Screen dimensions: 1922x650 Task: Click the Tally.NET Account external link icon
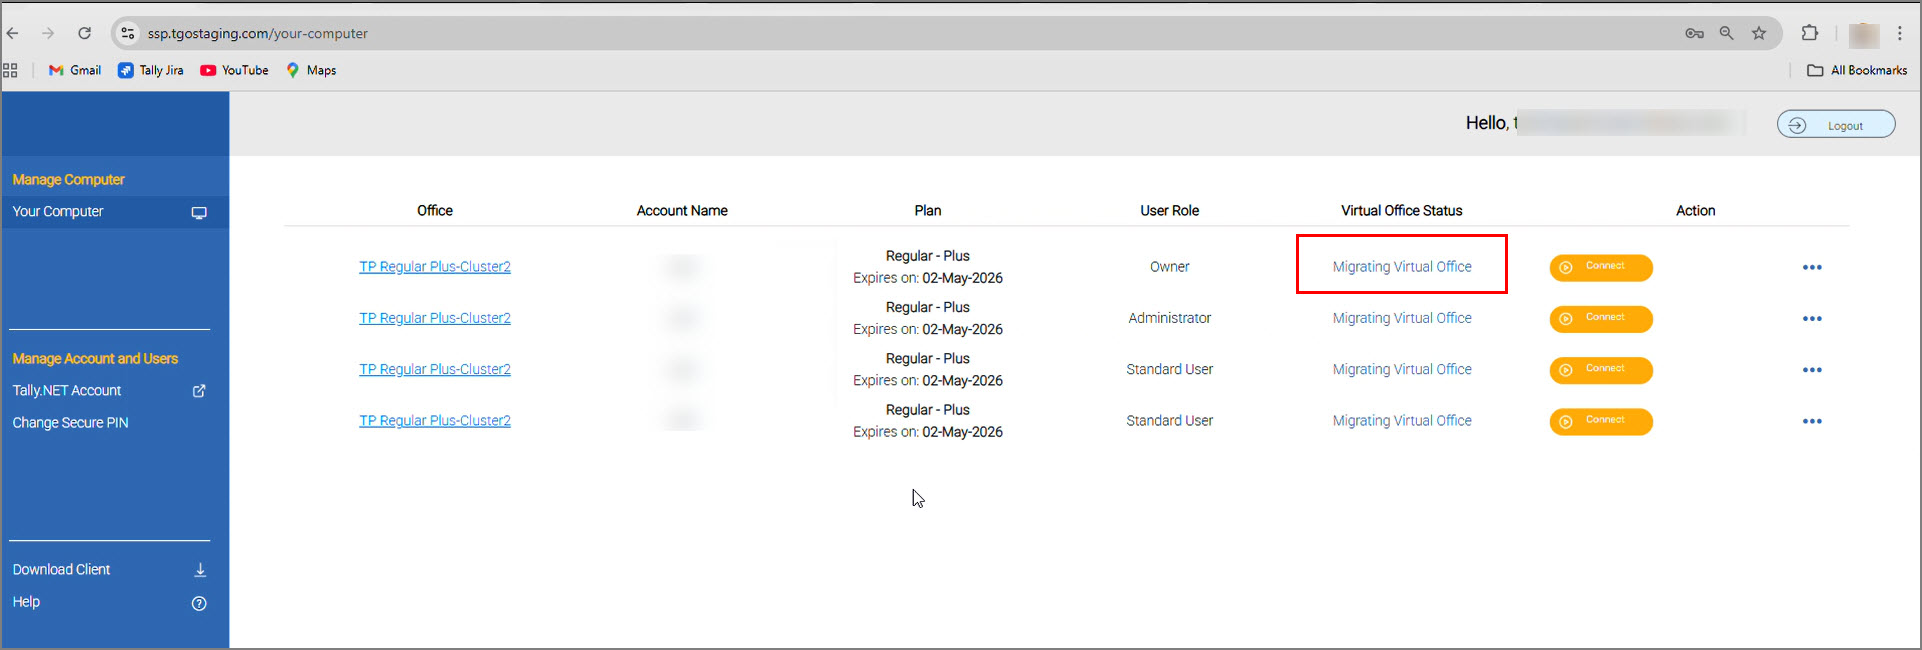pyautogui.click(x=199, y=391)
